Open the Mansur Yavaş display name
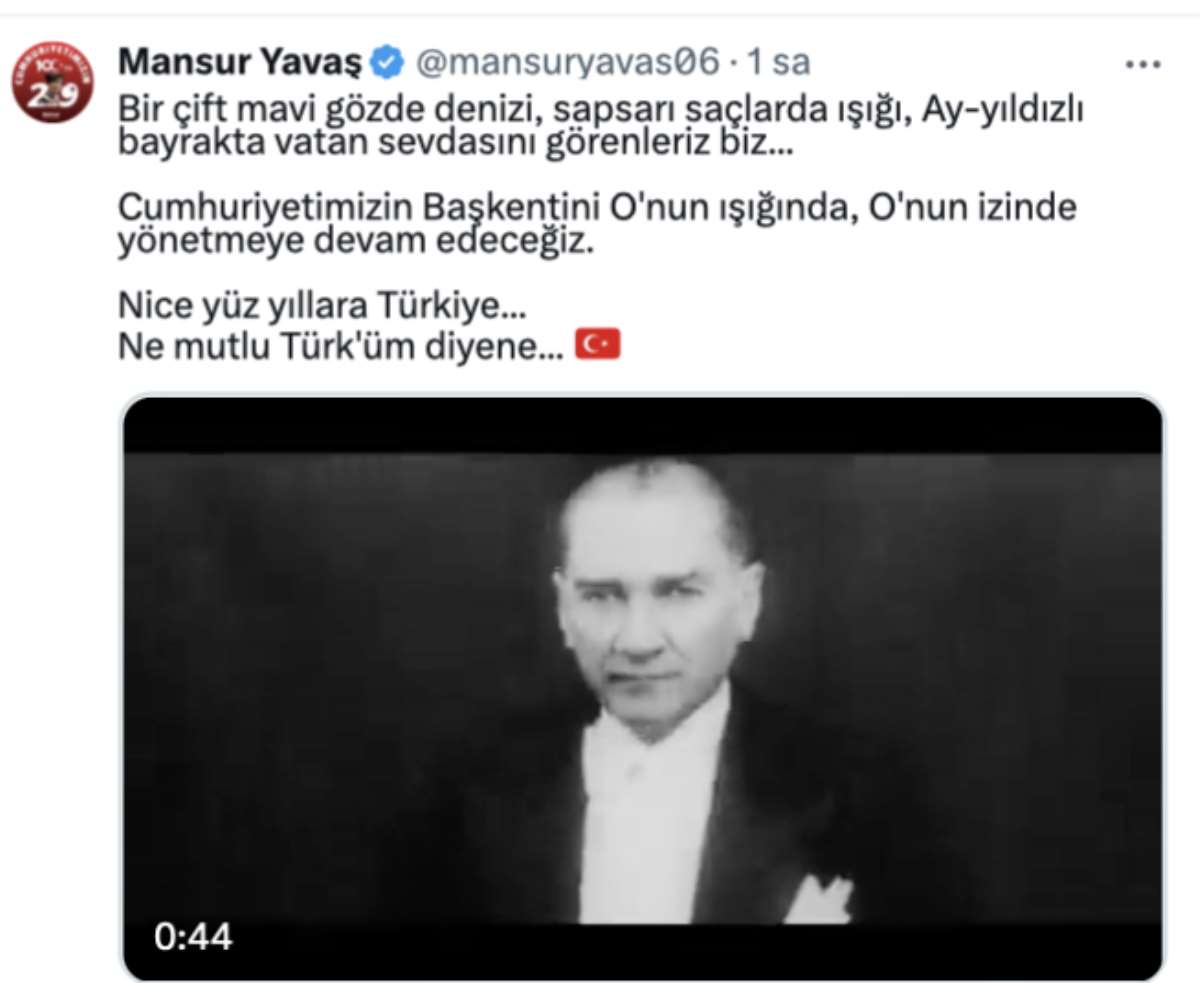Viewport: 1200px width, 983px height. point(240,62)
